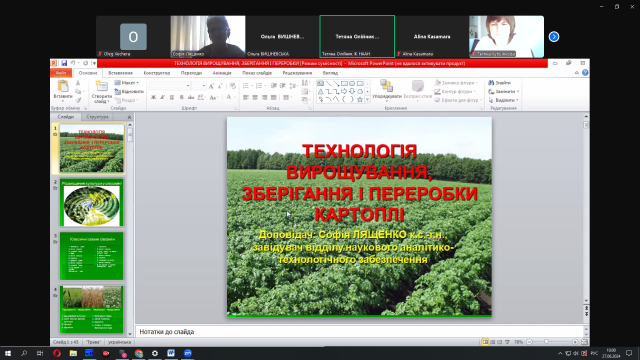Zoom out with the minus button
The height and width of the screenshot is (360, 640).
pyautogui.click(x=529, y=342)
